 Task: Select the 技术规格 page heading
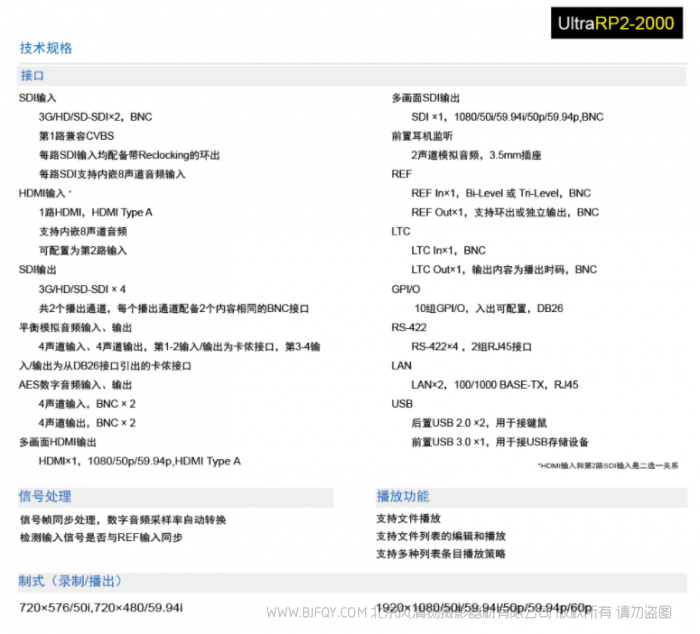tap(46, 48)
